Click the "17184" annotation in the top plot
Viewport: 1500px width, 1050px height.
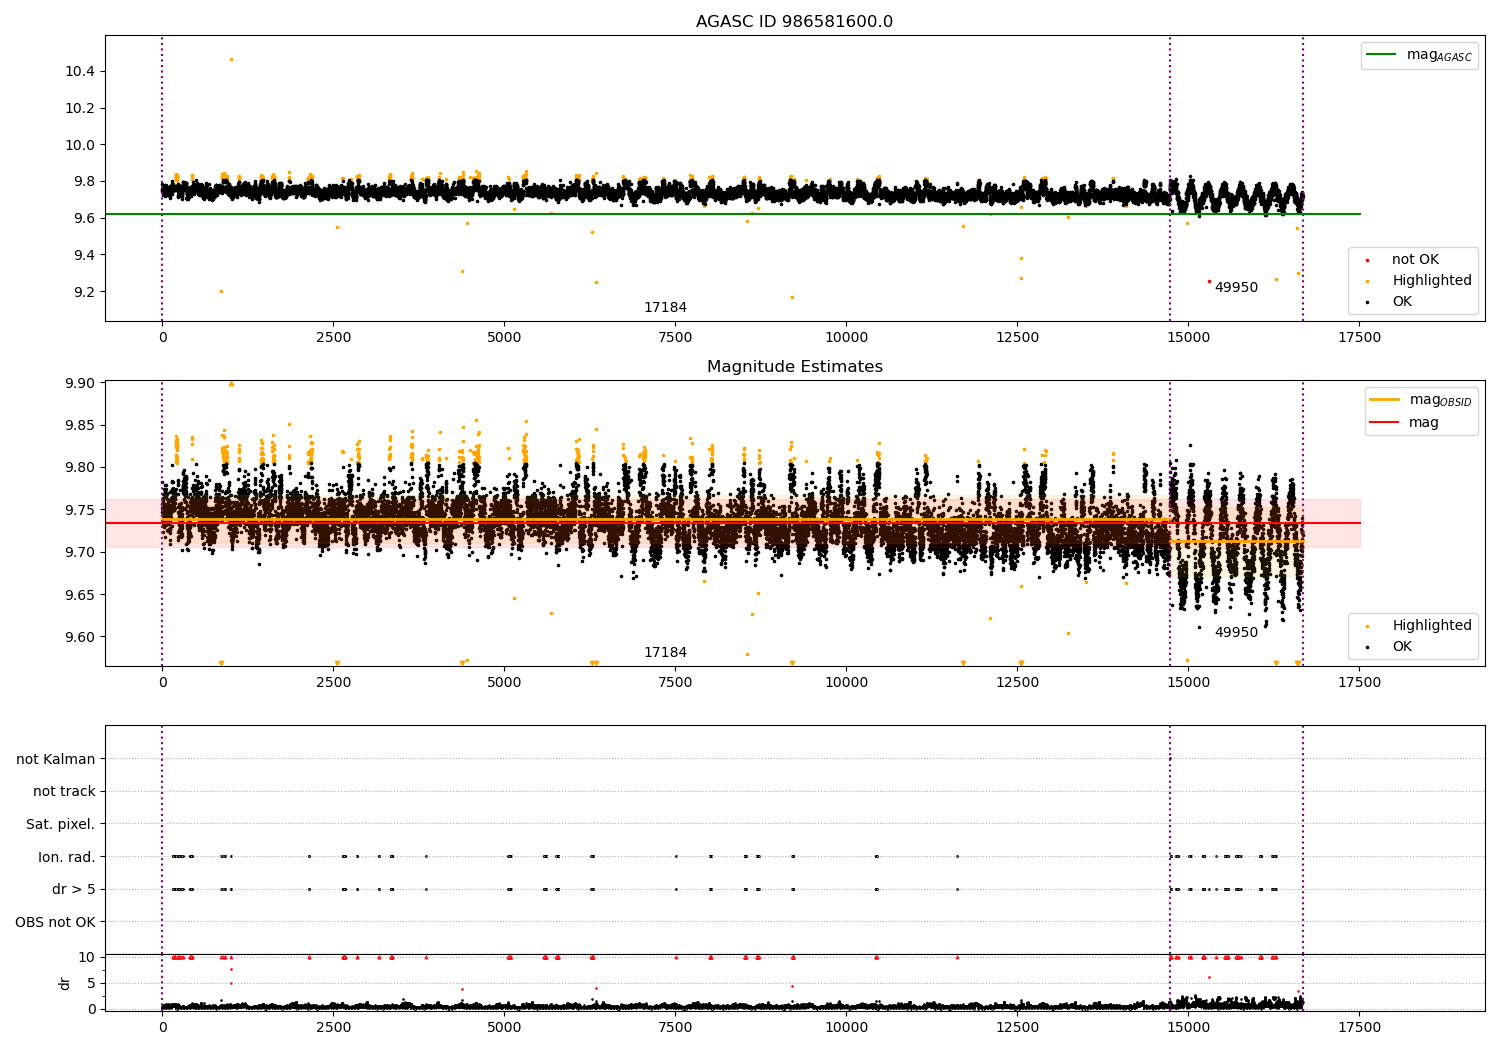(x=665, y=308)
